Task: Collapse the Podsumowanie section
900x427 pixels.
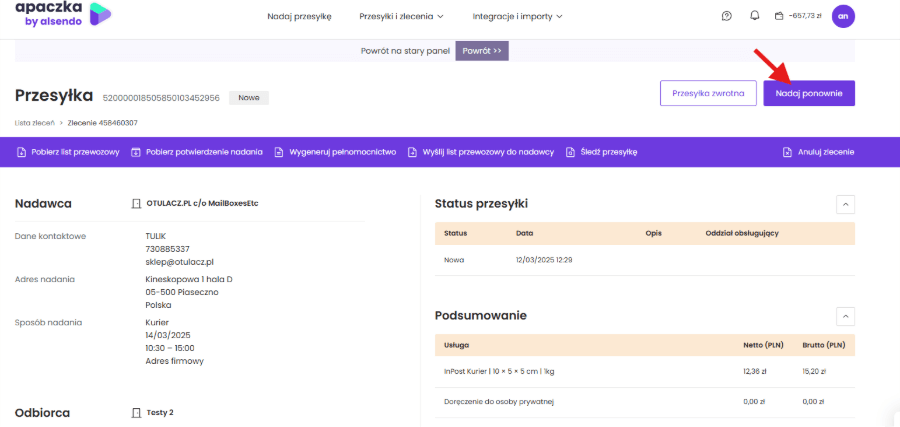Action: tap(845, 316)
